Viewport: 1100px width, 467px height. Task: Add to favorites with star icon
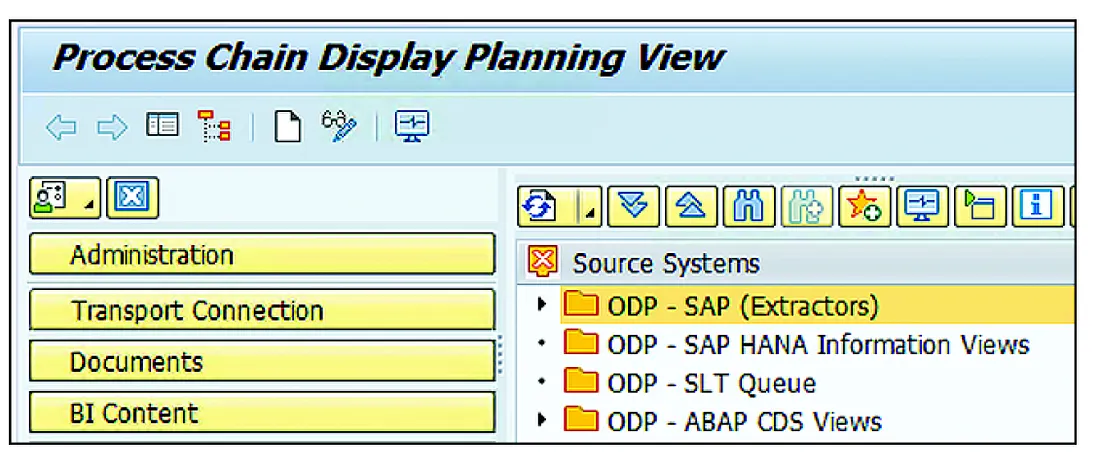click(864, 207)
